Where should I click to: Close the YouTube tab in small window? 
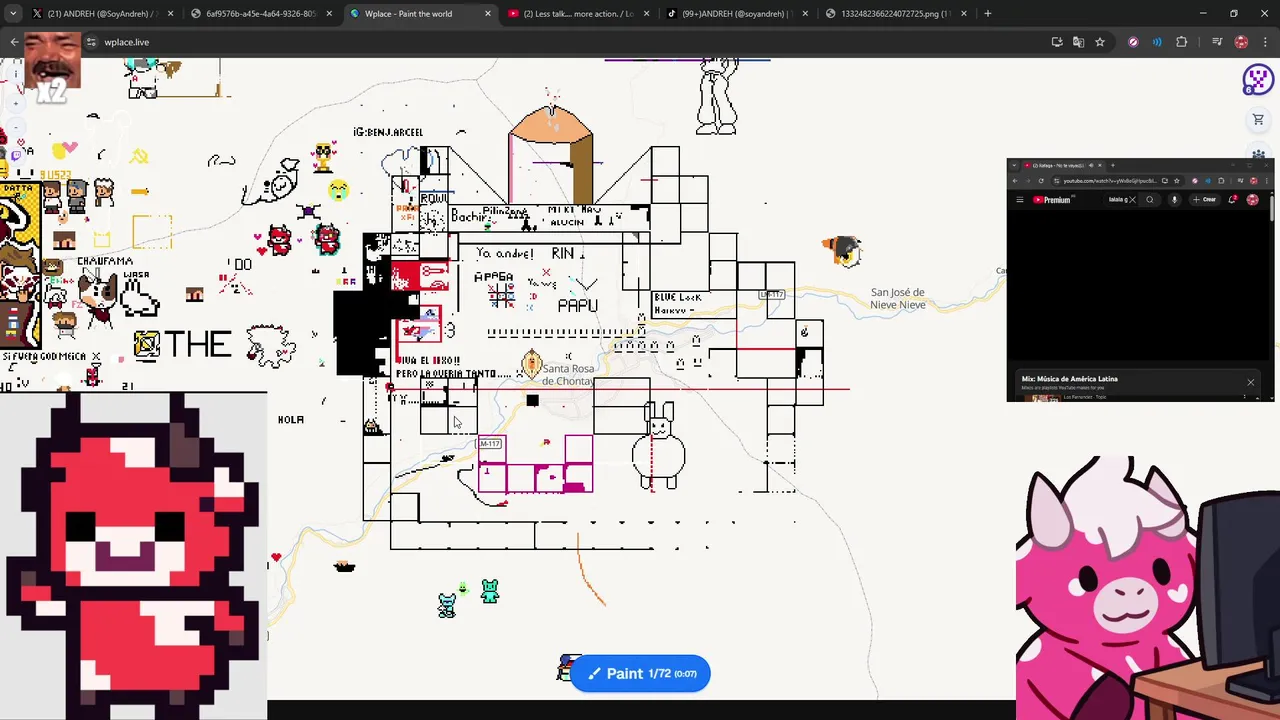(x=1100, y=166)
